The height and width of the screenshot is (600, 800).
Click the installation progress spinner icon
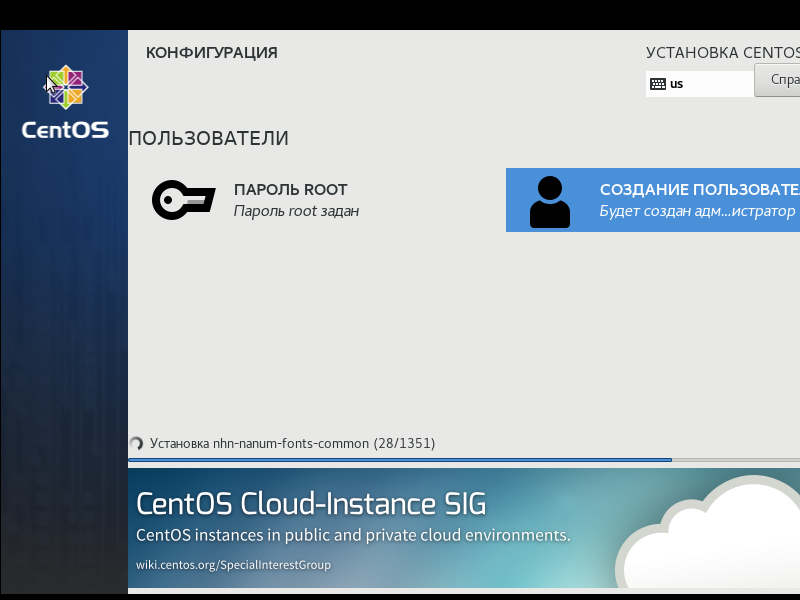[x=136, y=443]
